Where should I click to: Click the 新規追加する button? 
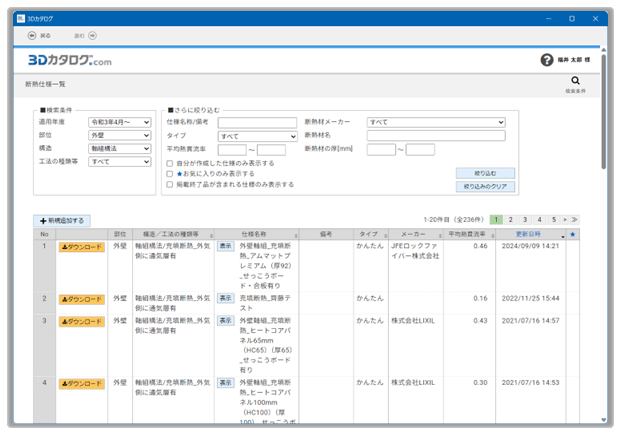[63, 220]
